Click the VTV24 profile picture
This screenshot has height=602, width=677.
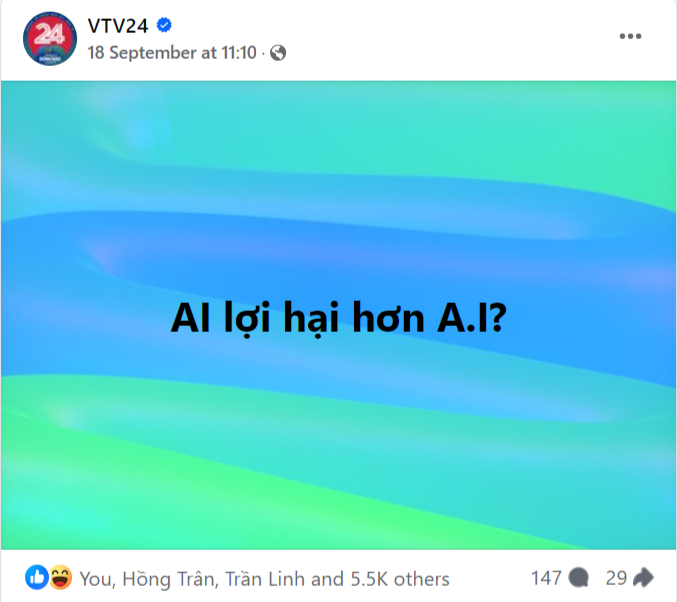tap(50, 39)
